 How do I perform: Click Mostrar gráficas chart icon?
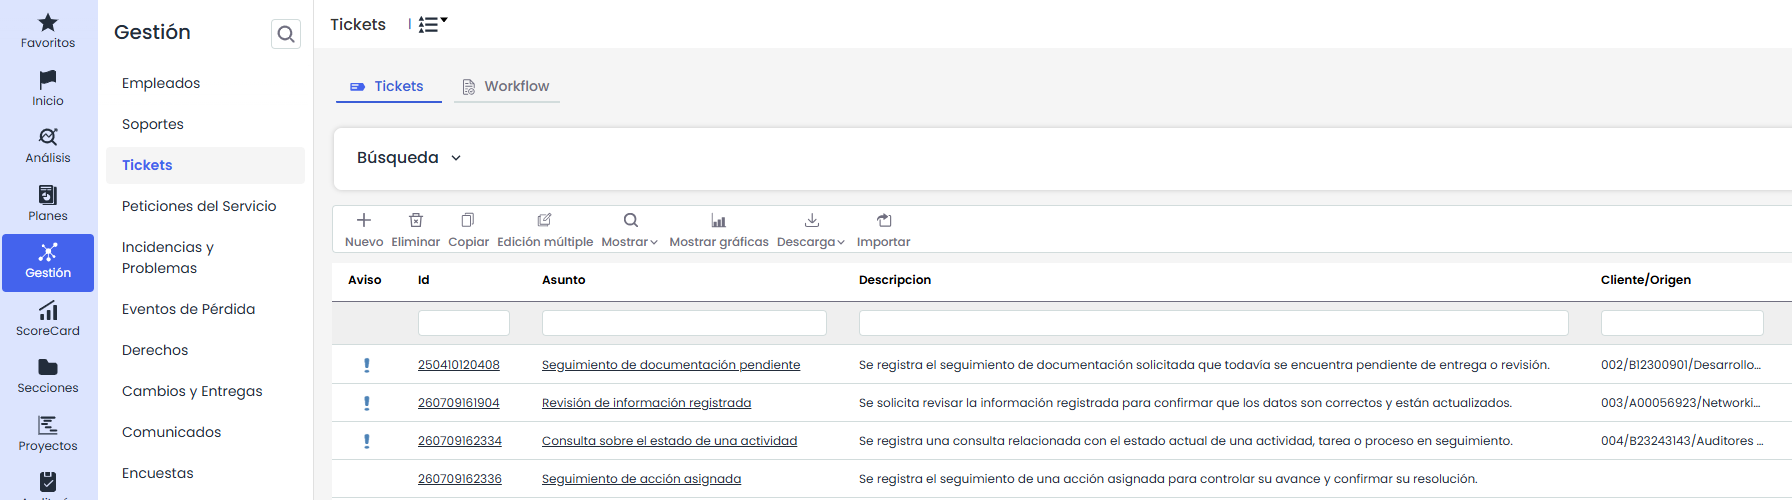click(719, 220)
